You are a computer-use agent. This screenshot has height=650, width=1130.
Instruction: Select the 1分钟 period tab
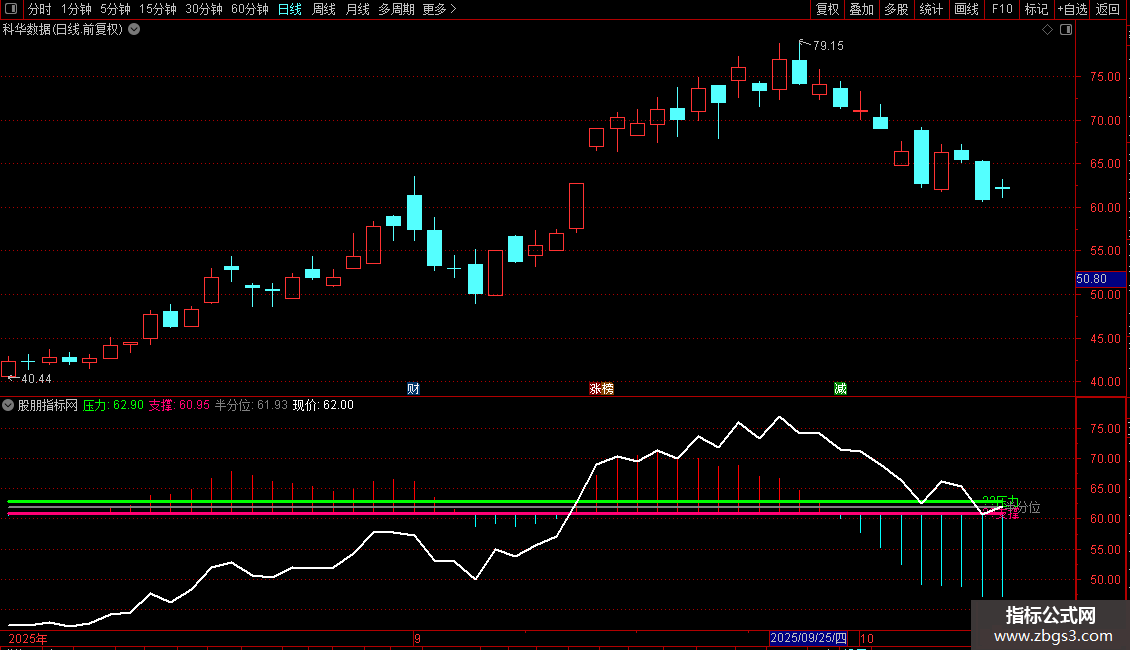click(76, 9)
